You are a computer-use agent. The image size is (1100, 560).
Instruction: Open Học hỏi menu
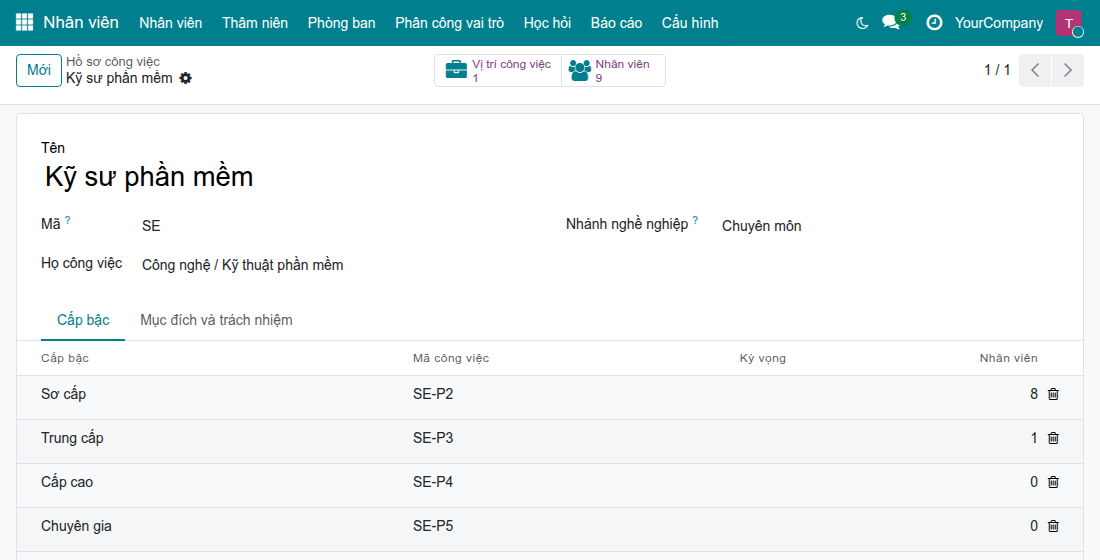click(x=547, y=23)
